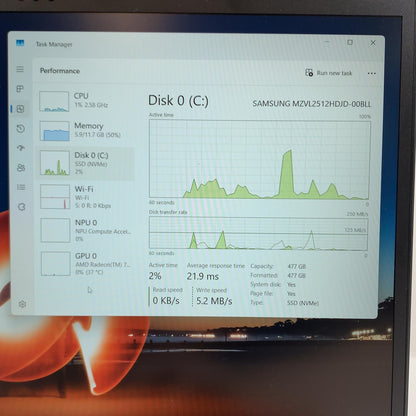Select the Memory performance item
The width and height of the screenshot is (416, 416).
(x=85, y=130)
